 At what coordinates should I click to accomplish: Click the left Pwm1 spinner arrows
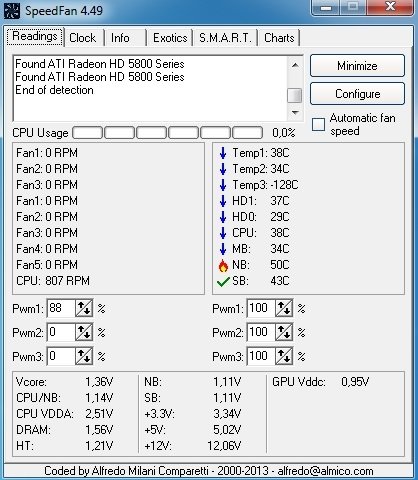[x=84, y=308]
